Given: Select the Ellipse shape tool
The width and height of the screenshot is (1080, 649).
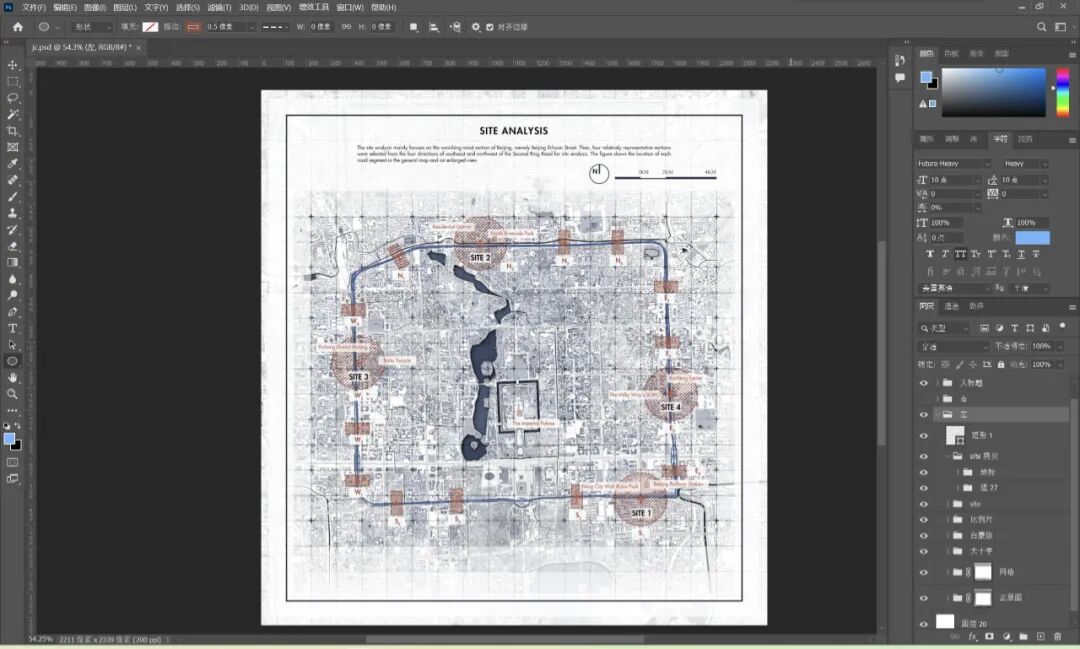Looking at the screenshot, I should coord(12,361).
